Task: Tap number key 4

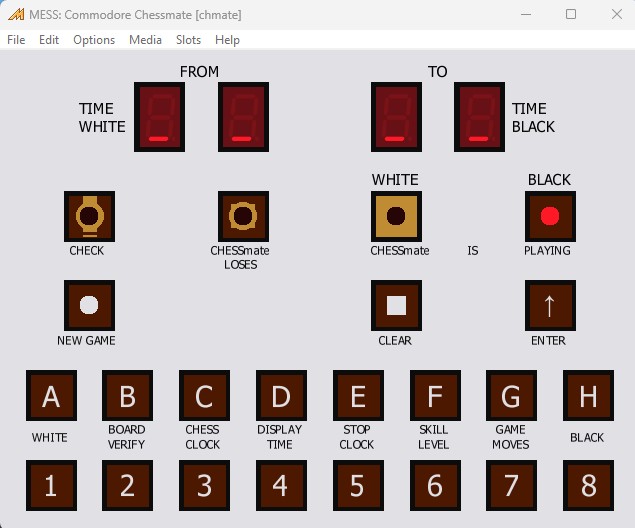Action: [281, 485]
